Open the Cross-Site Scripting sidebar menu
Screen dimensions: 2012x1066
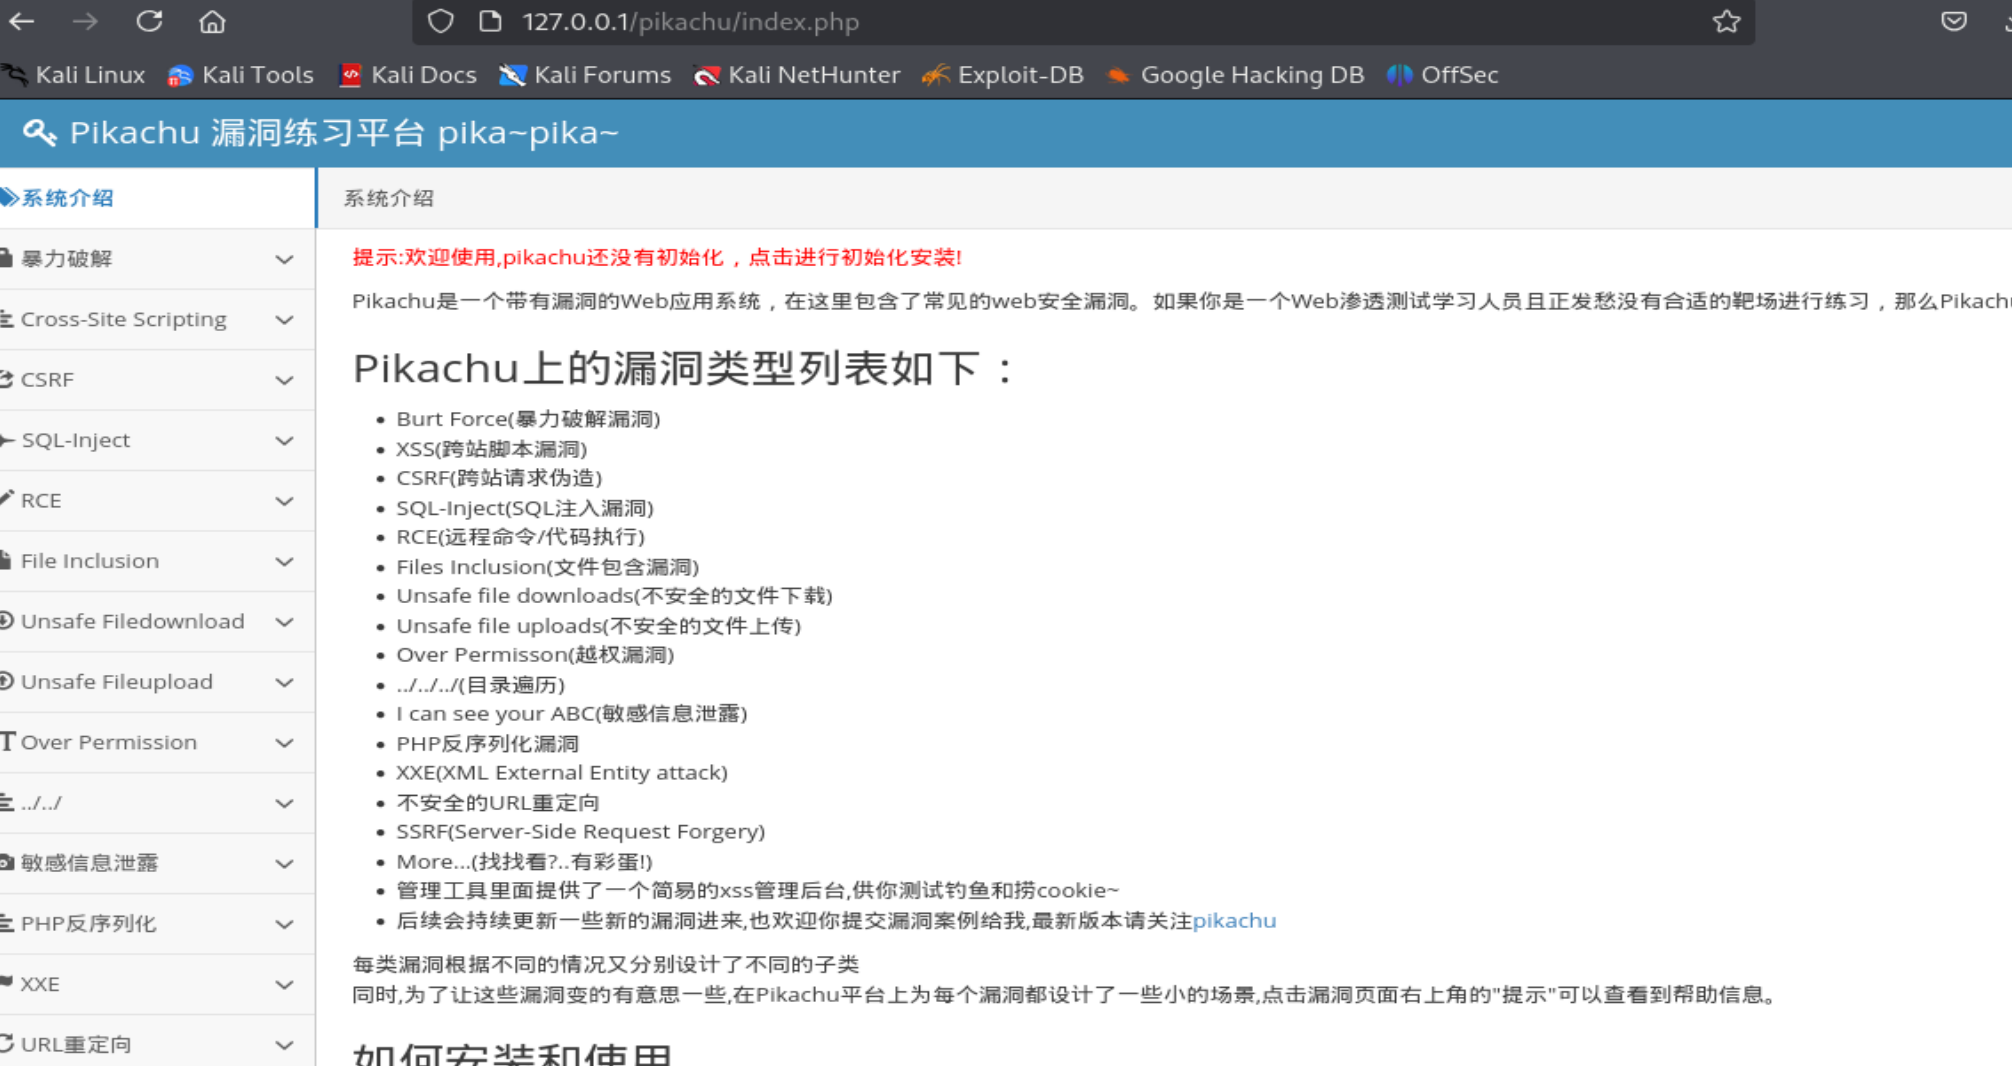click(x=157, y=319)
